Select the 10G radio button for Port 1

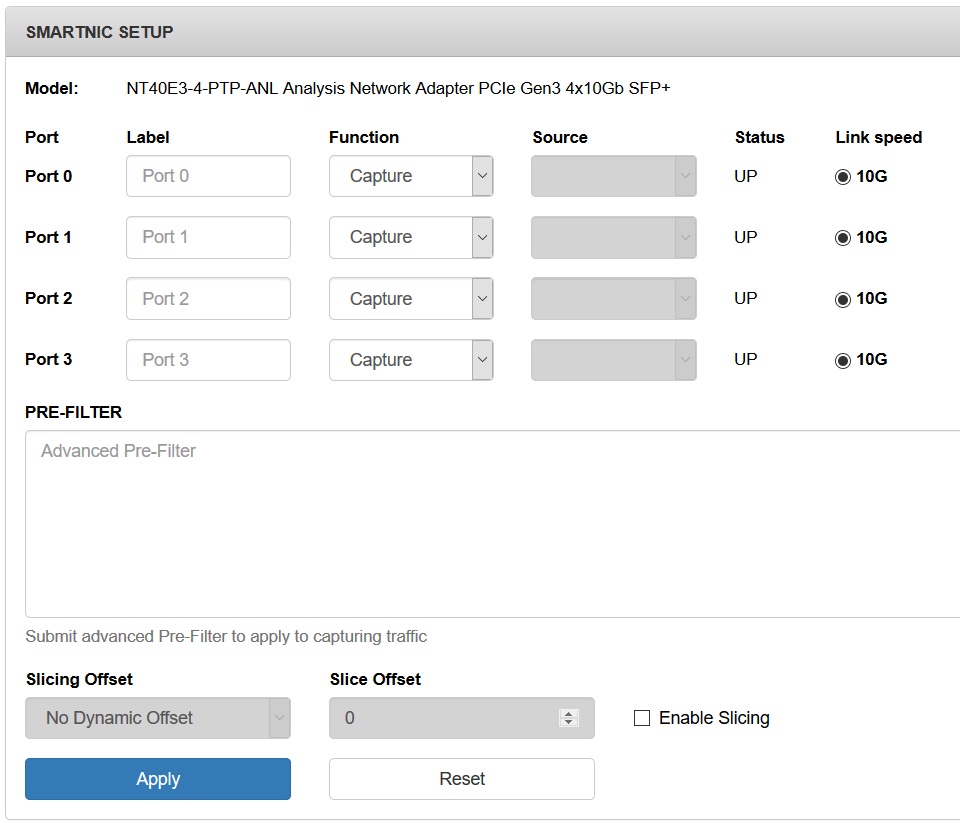point(842,238)
